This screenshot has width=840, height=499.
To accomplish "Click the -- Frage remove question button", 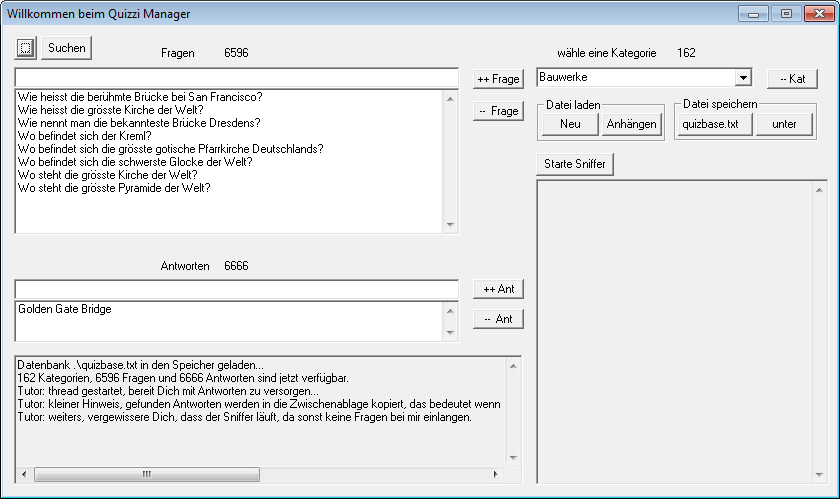I will pyautogui.click(x=498, y=111).
